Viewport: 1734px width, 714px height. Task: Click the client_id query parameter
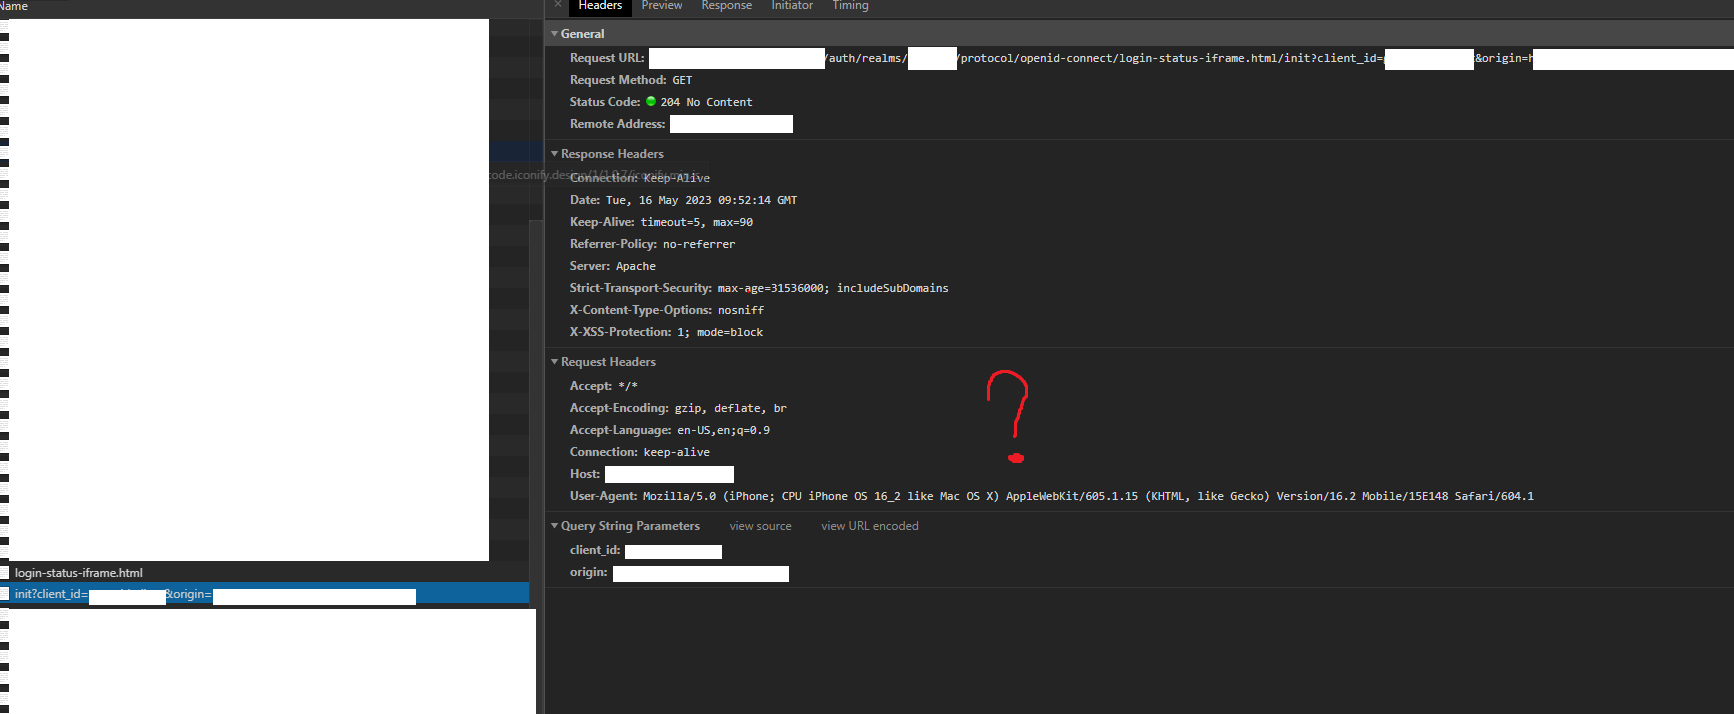[x=646, y=551]
